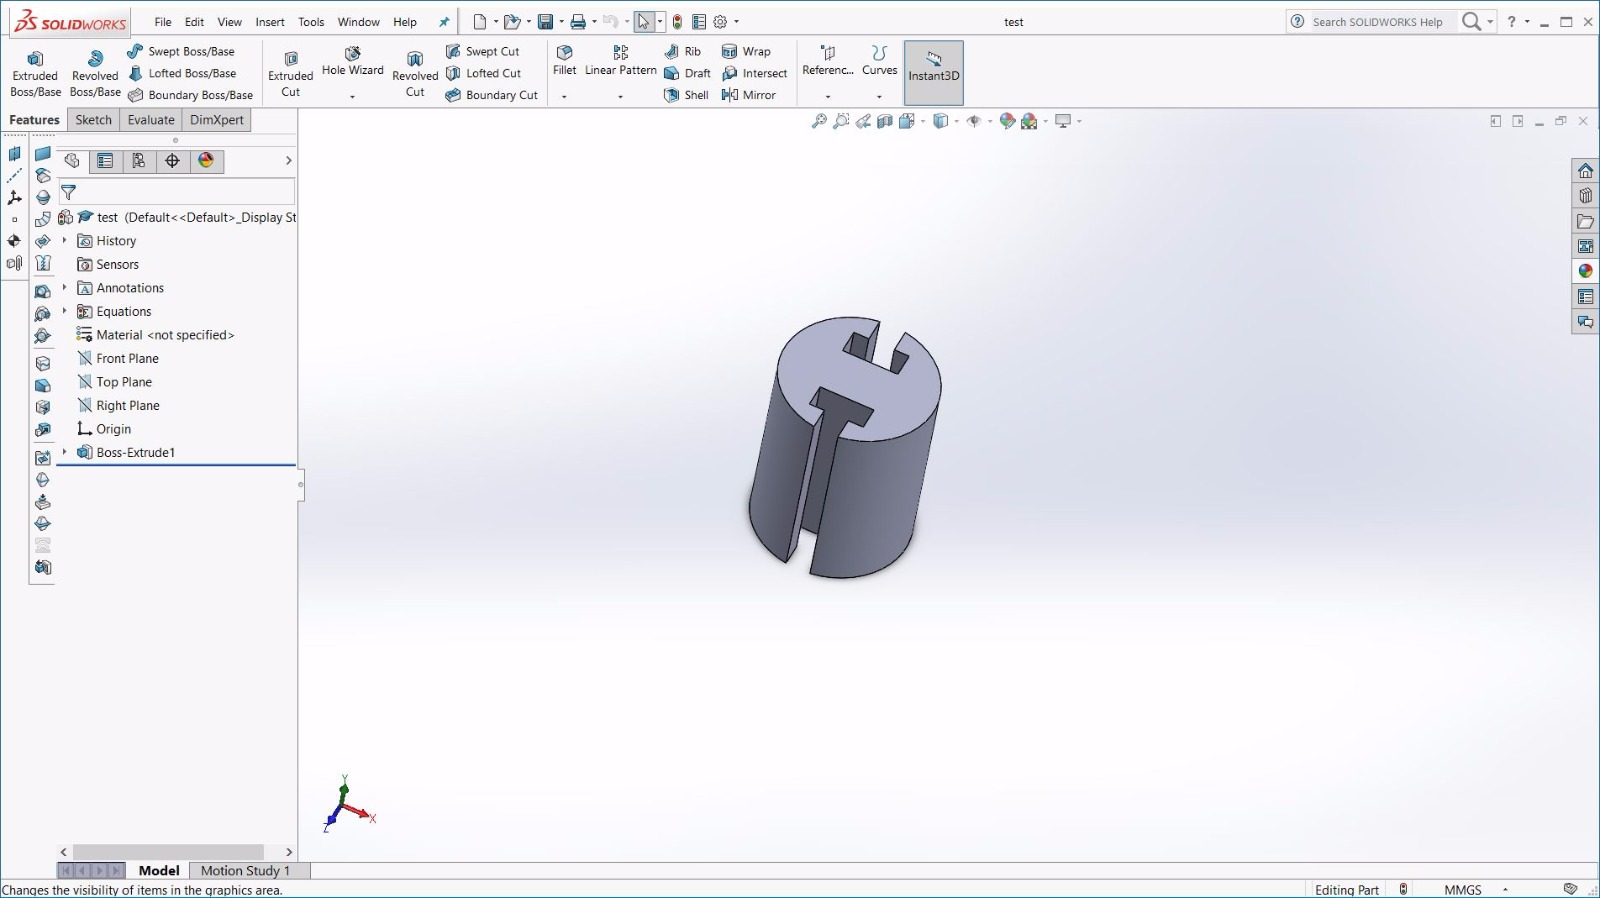Go to SOLIDWORKS Resources home in task pane
The height and width of the screenshot is (898, 1600).
click(1585, 171)
